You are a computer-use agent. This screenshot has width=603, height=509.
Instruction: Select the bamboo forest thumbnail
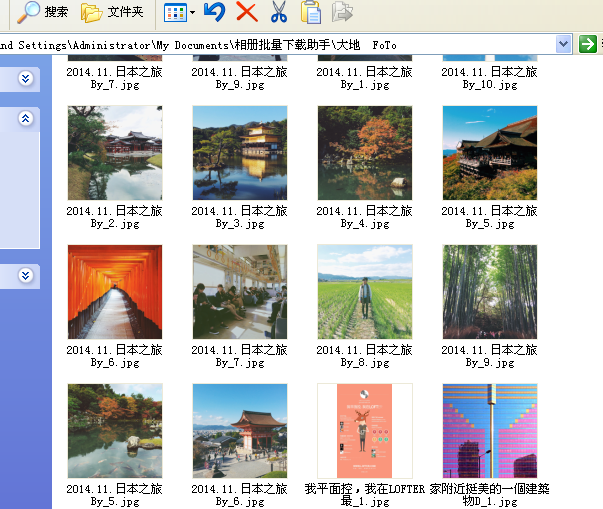pos(490,292)
